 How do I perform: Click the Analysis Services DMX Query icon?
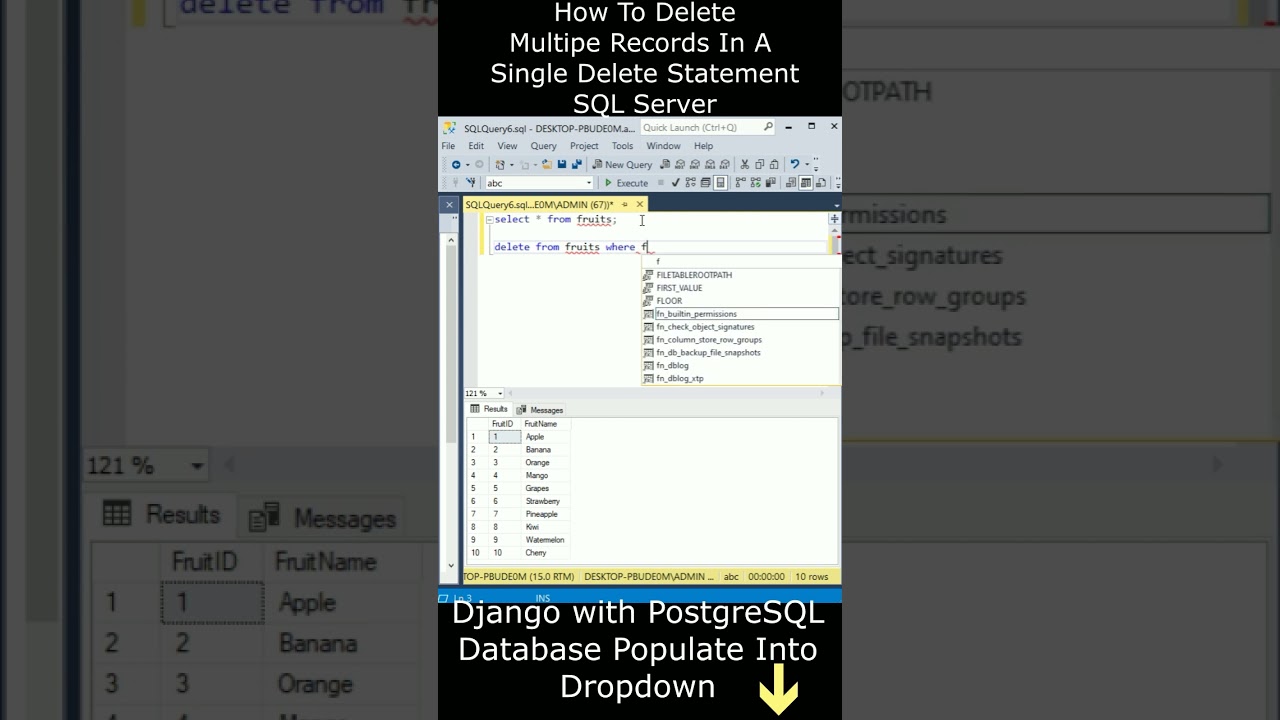tap(695, 165)
